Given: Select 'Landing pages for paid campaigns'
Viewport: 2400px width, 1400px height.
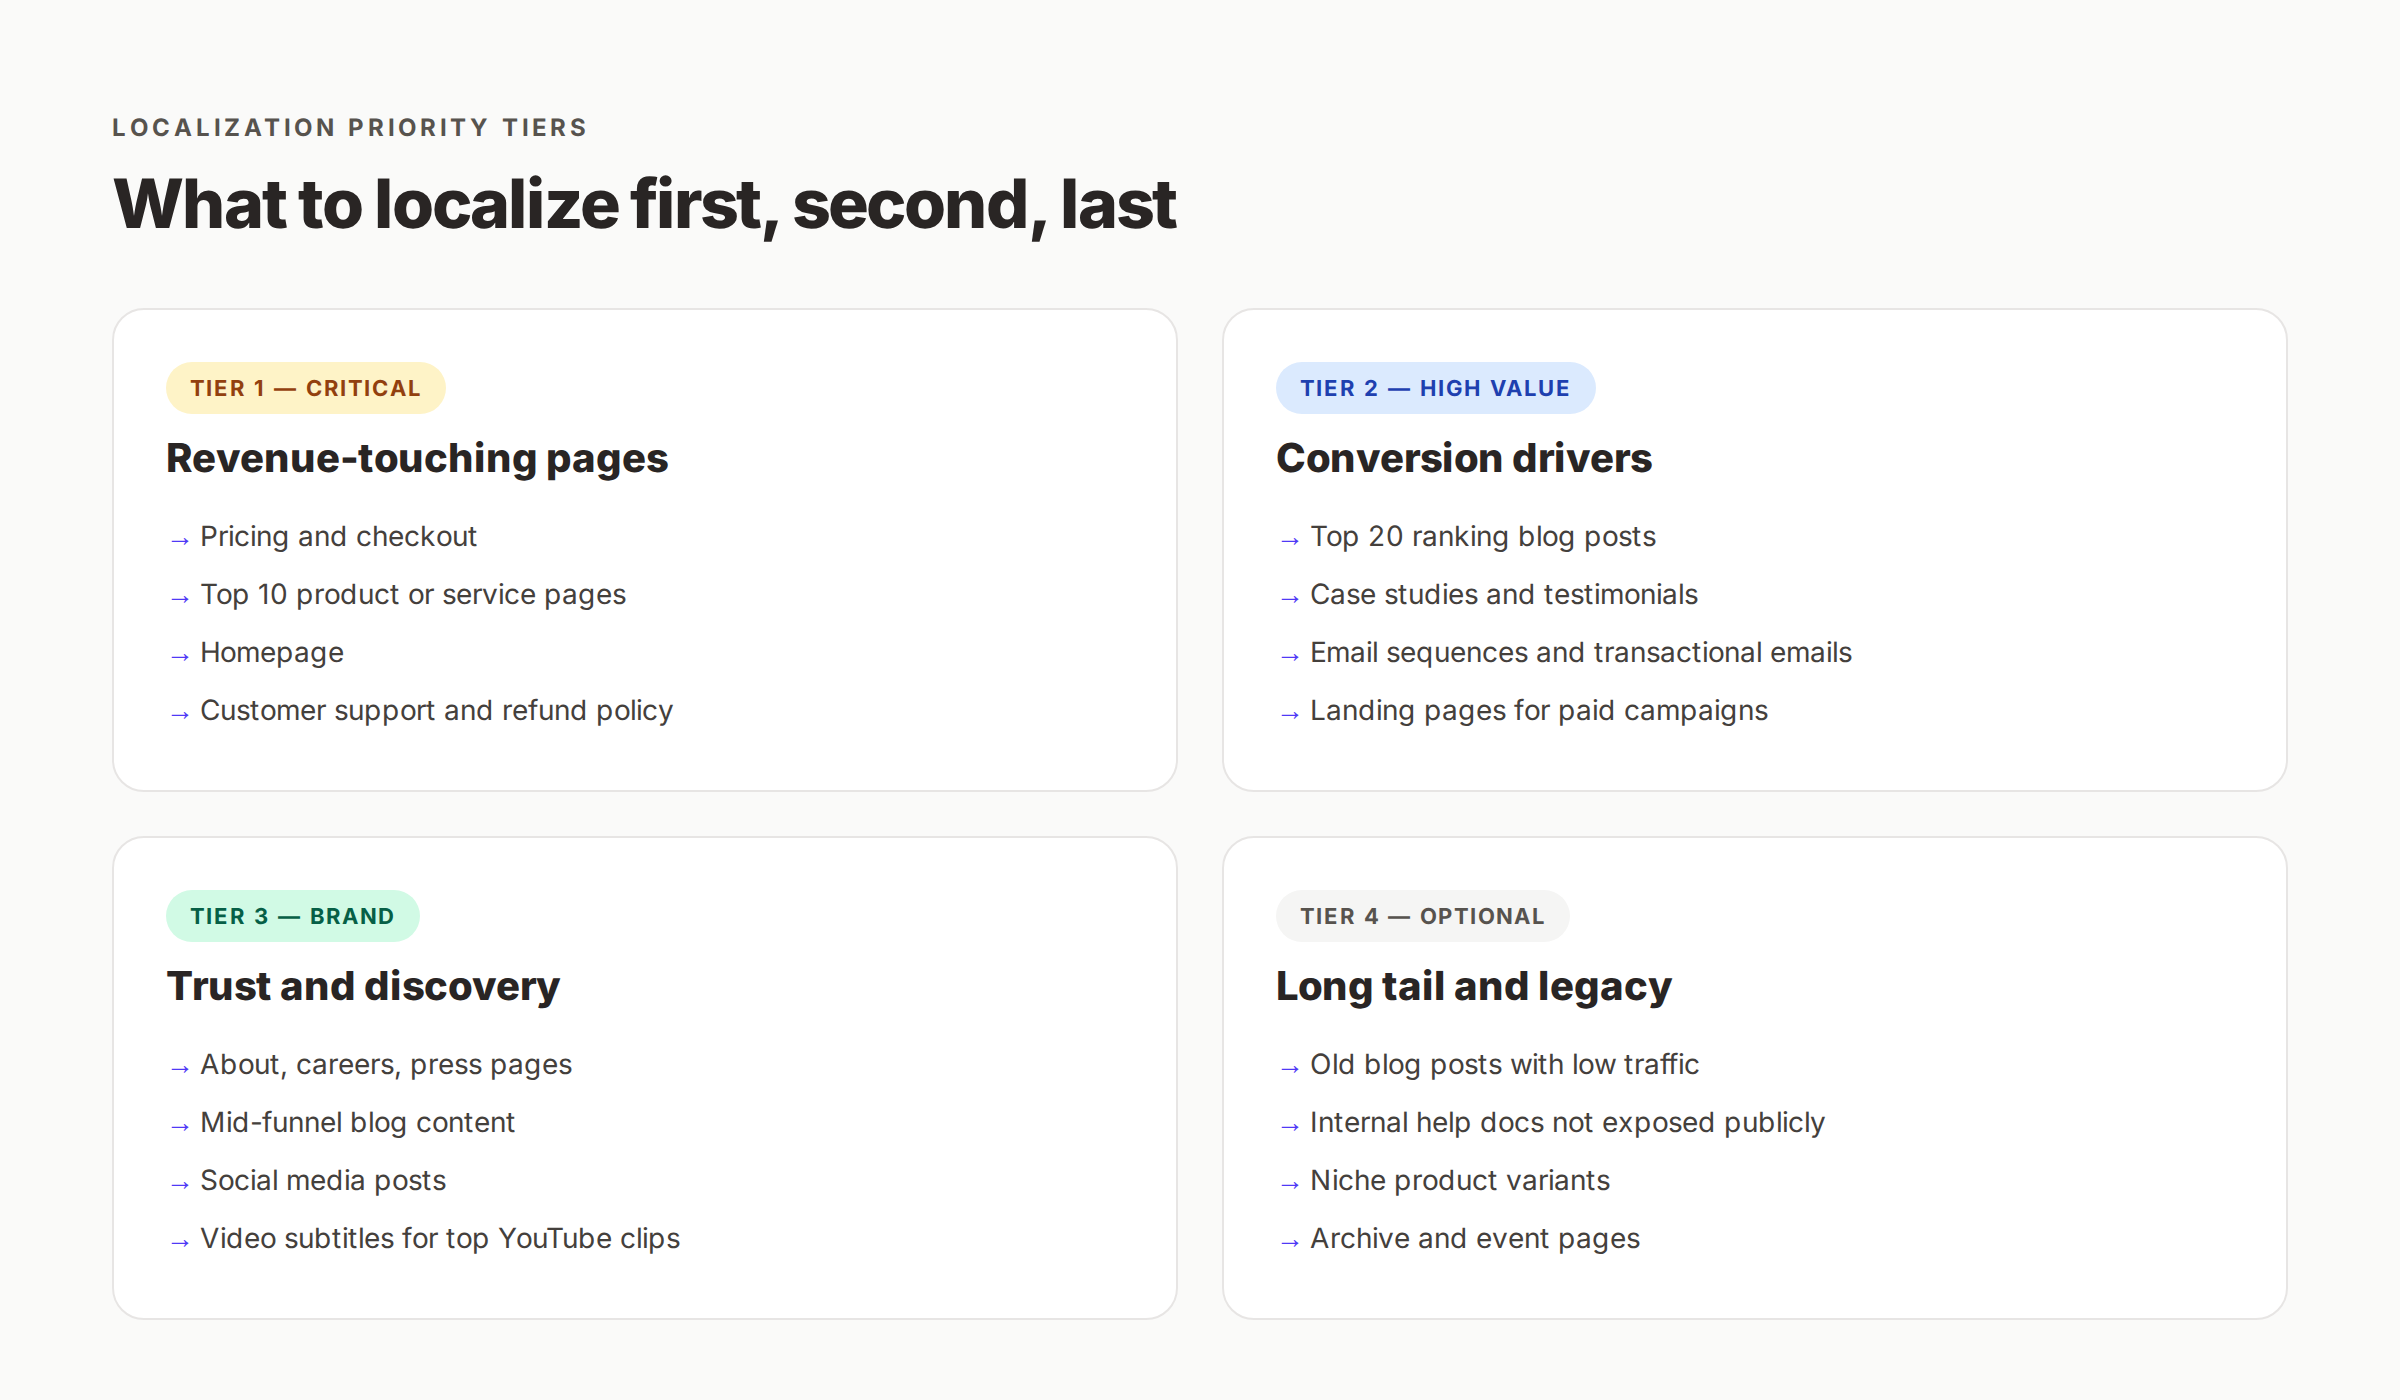Looking at the screenshot, I should (1539, 711).
